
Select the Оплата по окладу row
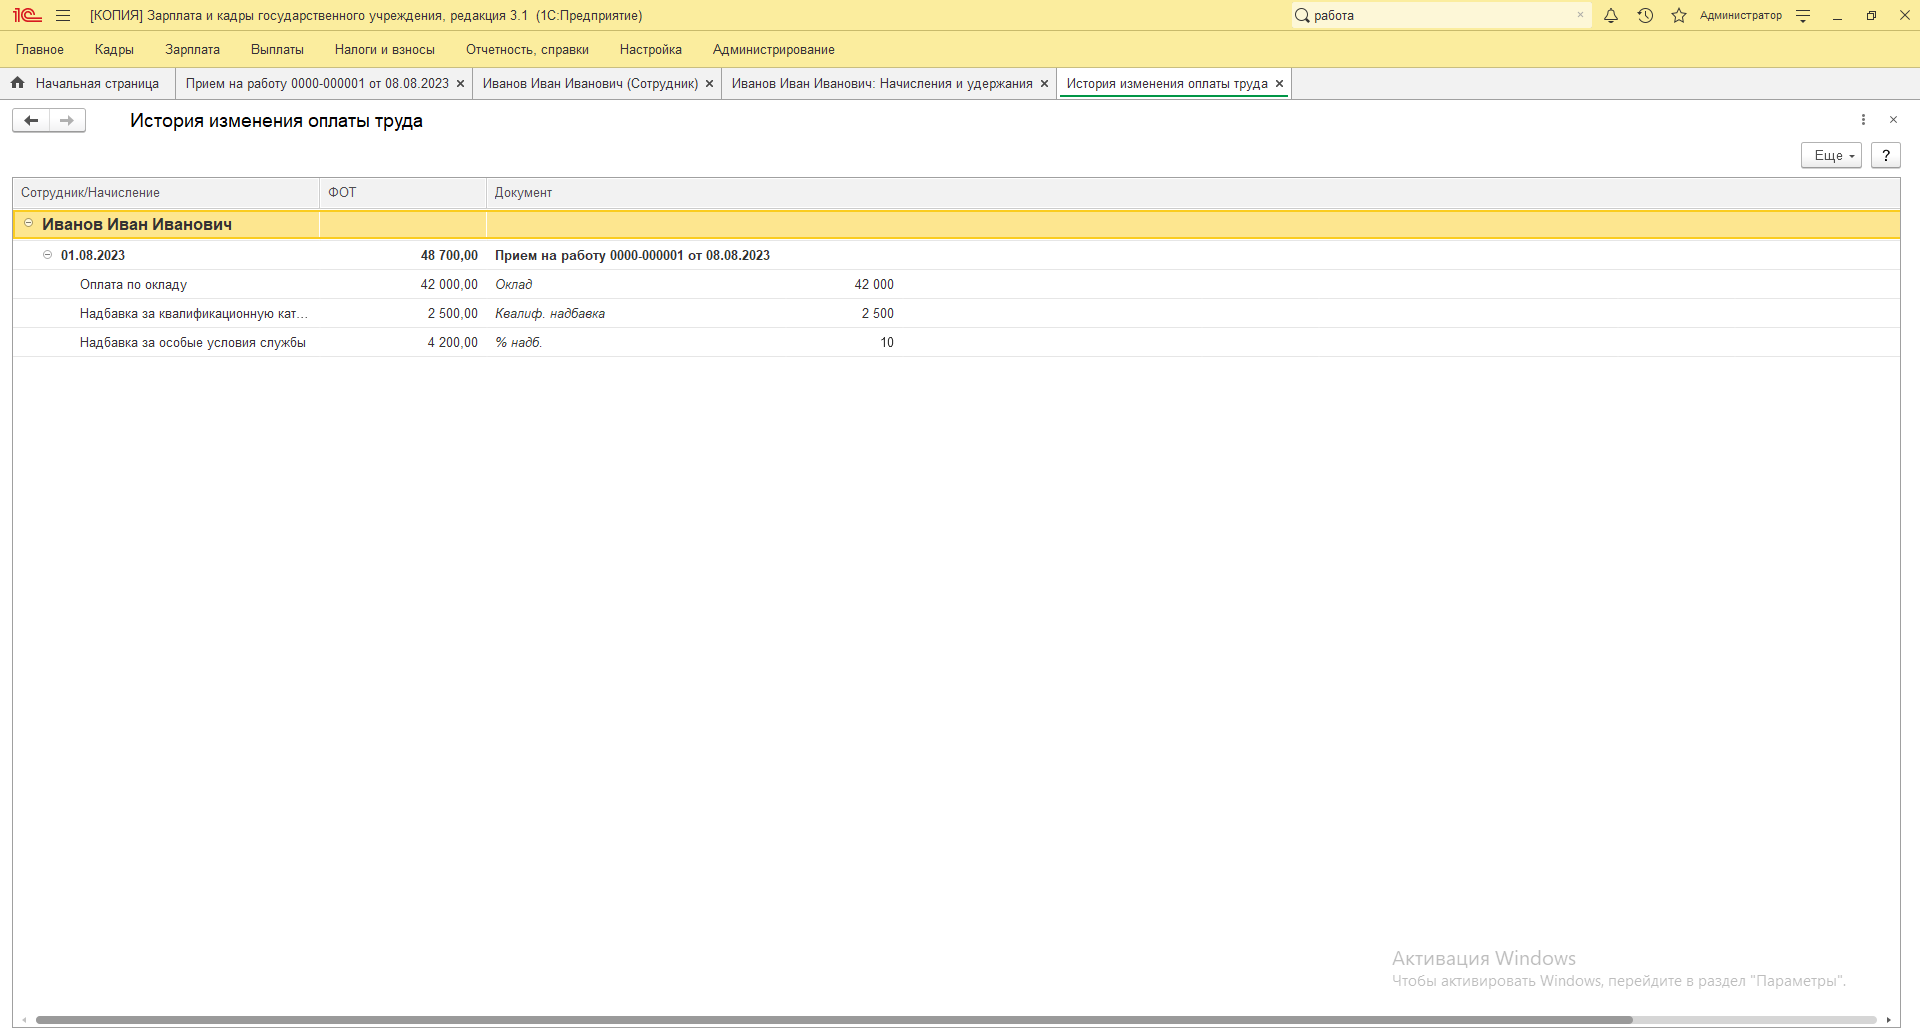coord(956,285)
